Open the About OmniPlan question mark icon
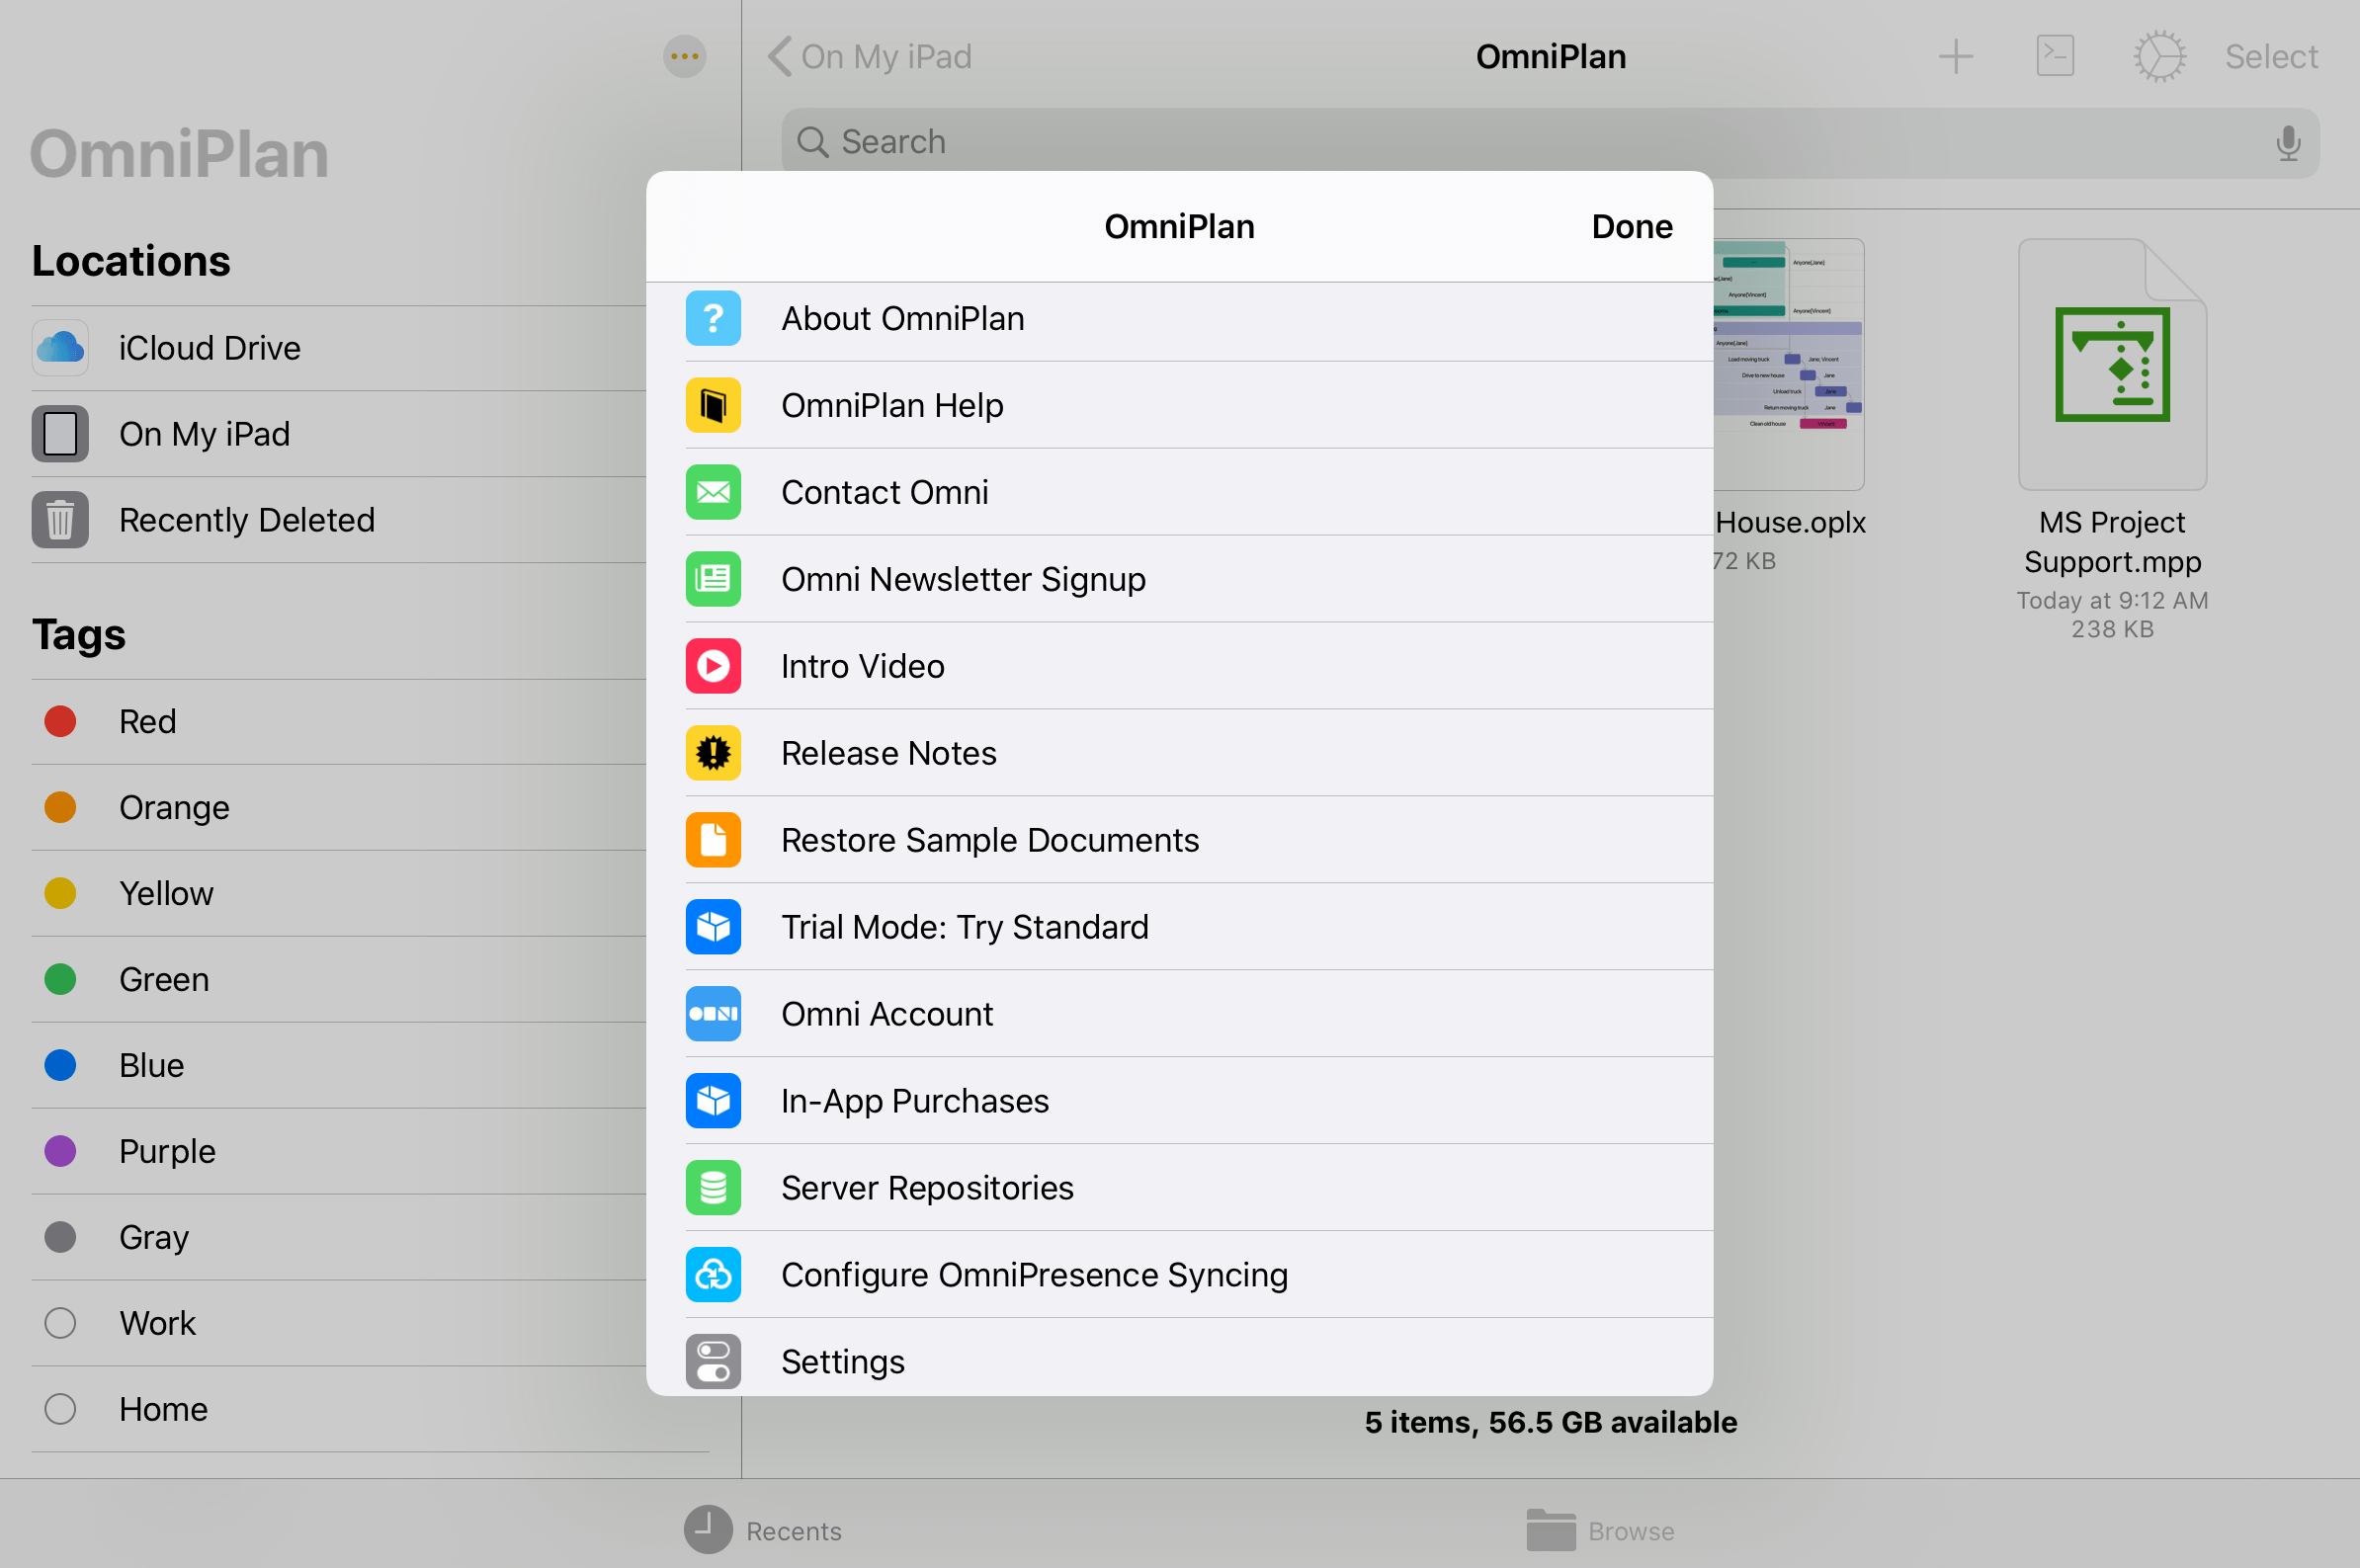The height and width of the screenshot is (1568, 2360). 713,318
